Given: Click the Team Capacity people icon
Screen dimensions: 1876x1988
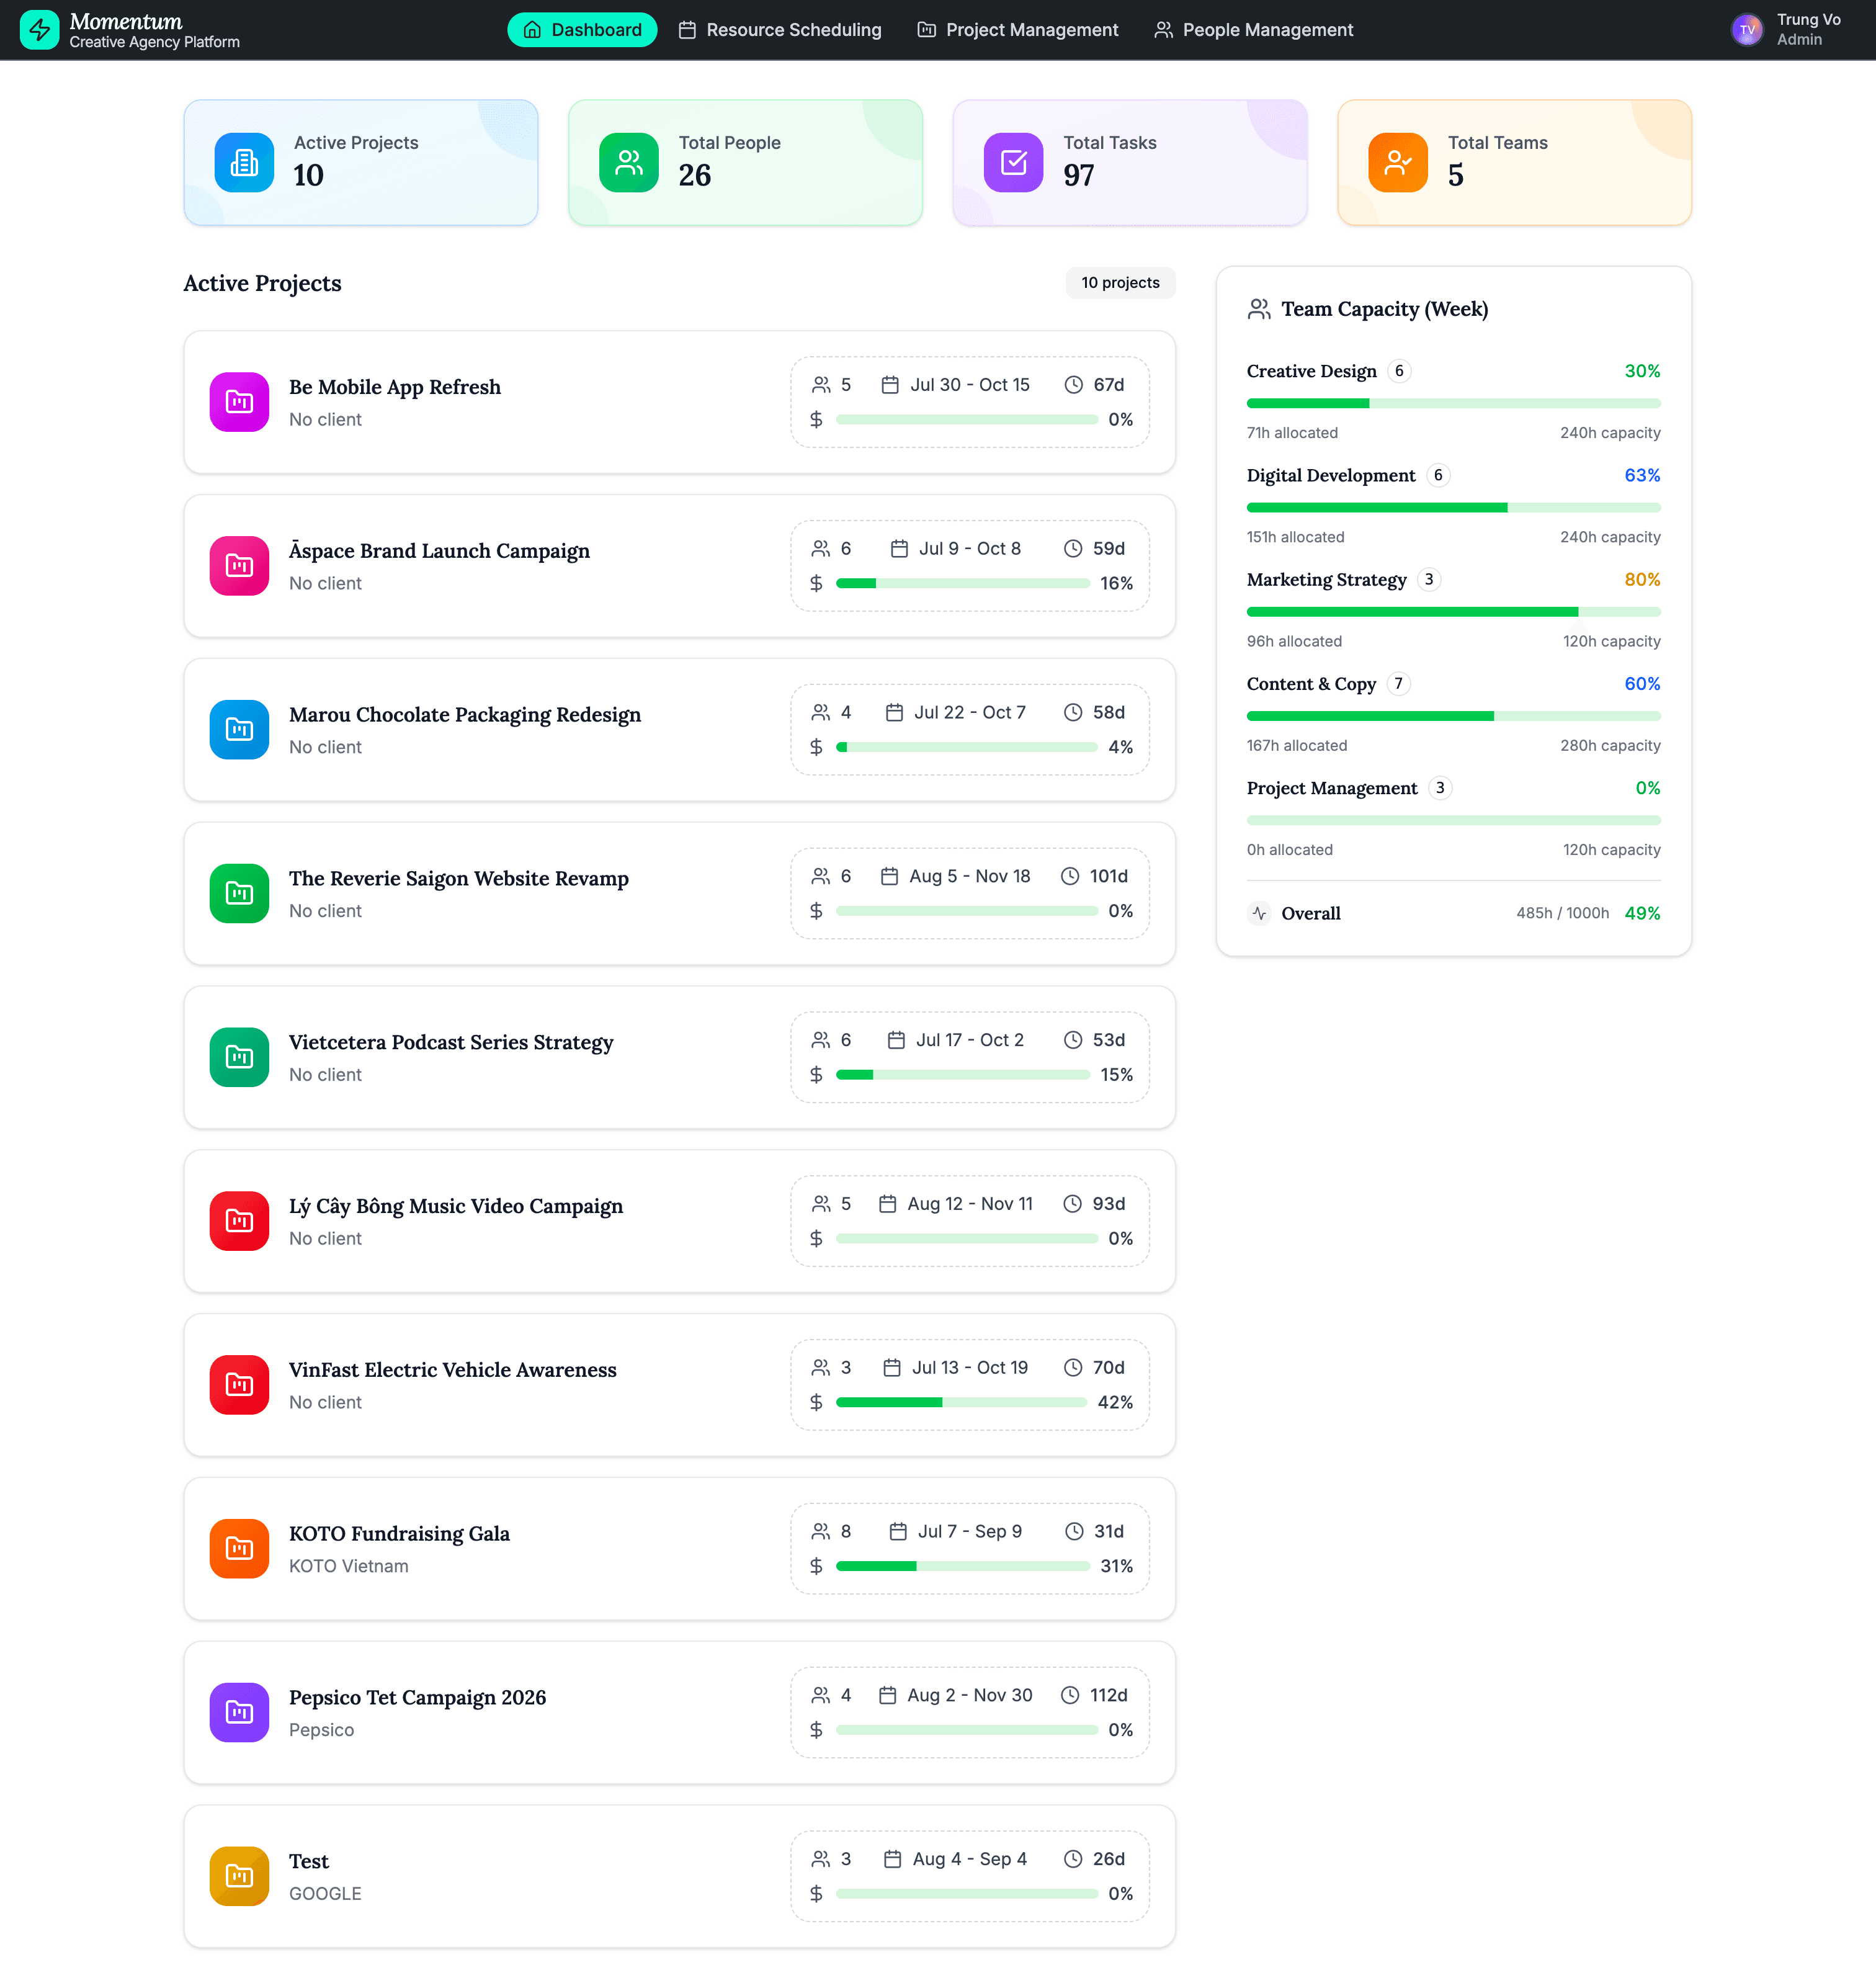Looking at the screenshot, I should [1259, 309].
